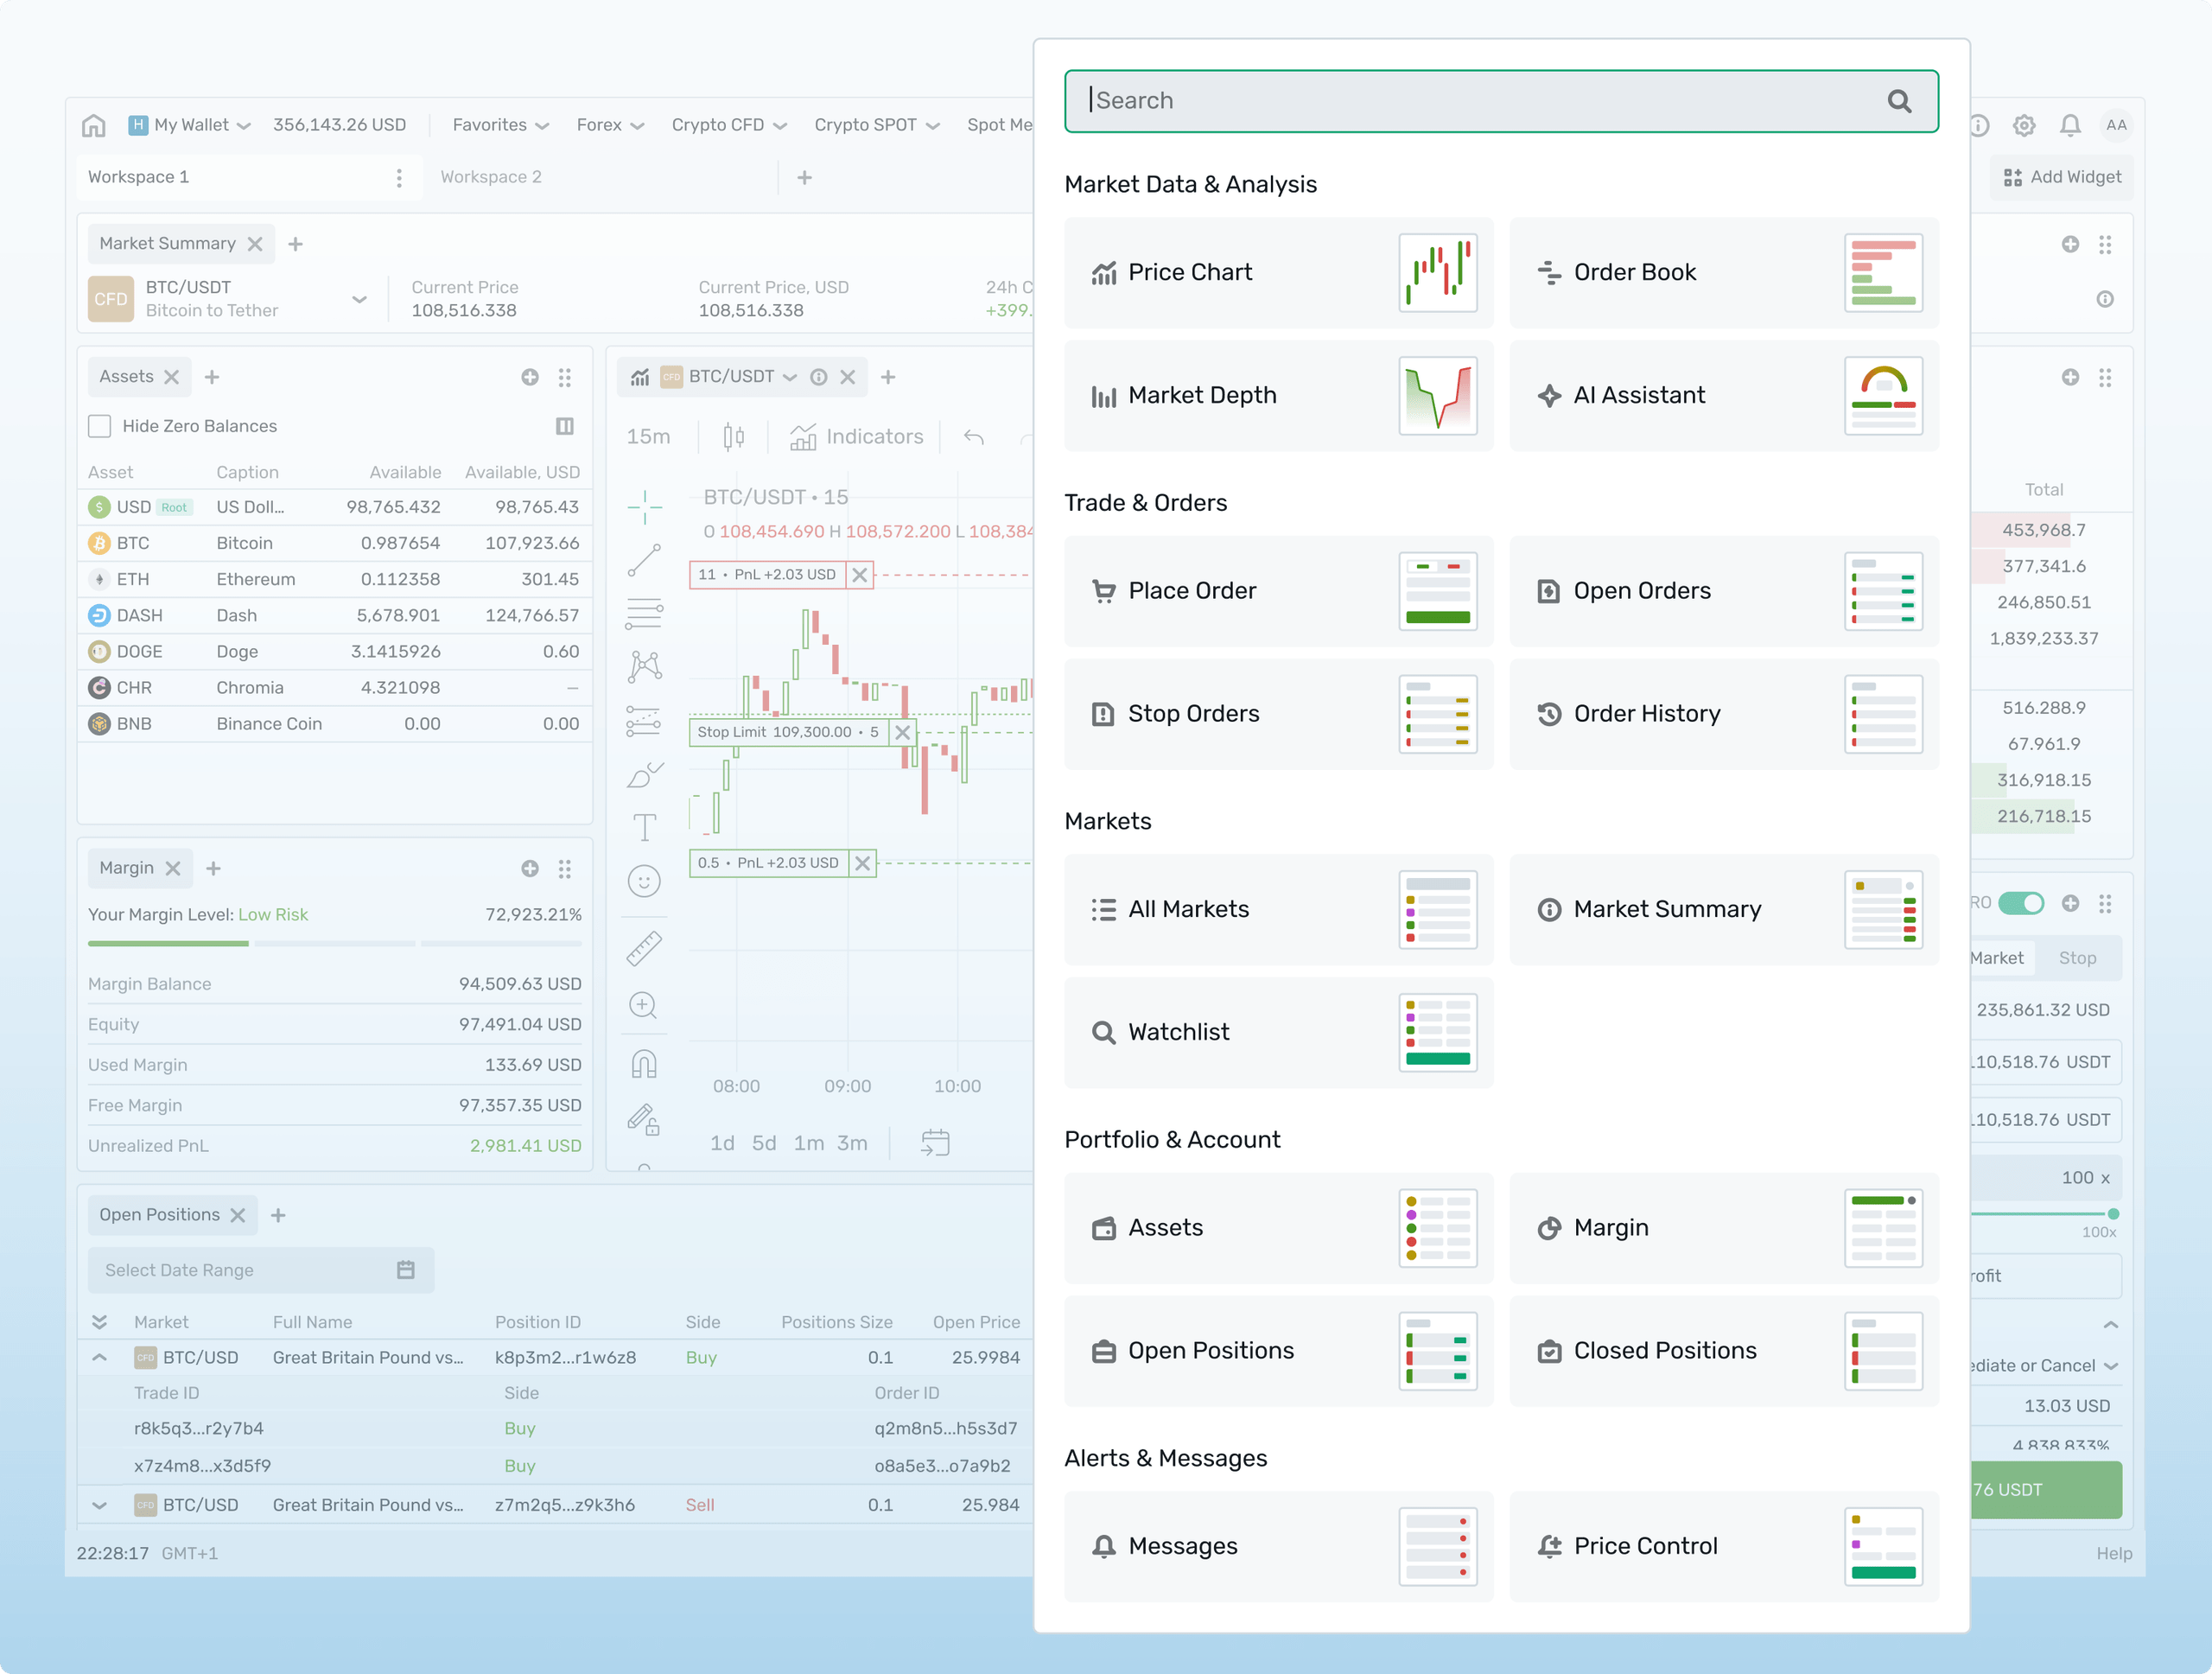Viewport: 2212px width, 1674px height.
Task: Open the Select Date Range field
Action: point(261,1270)
